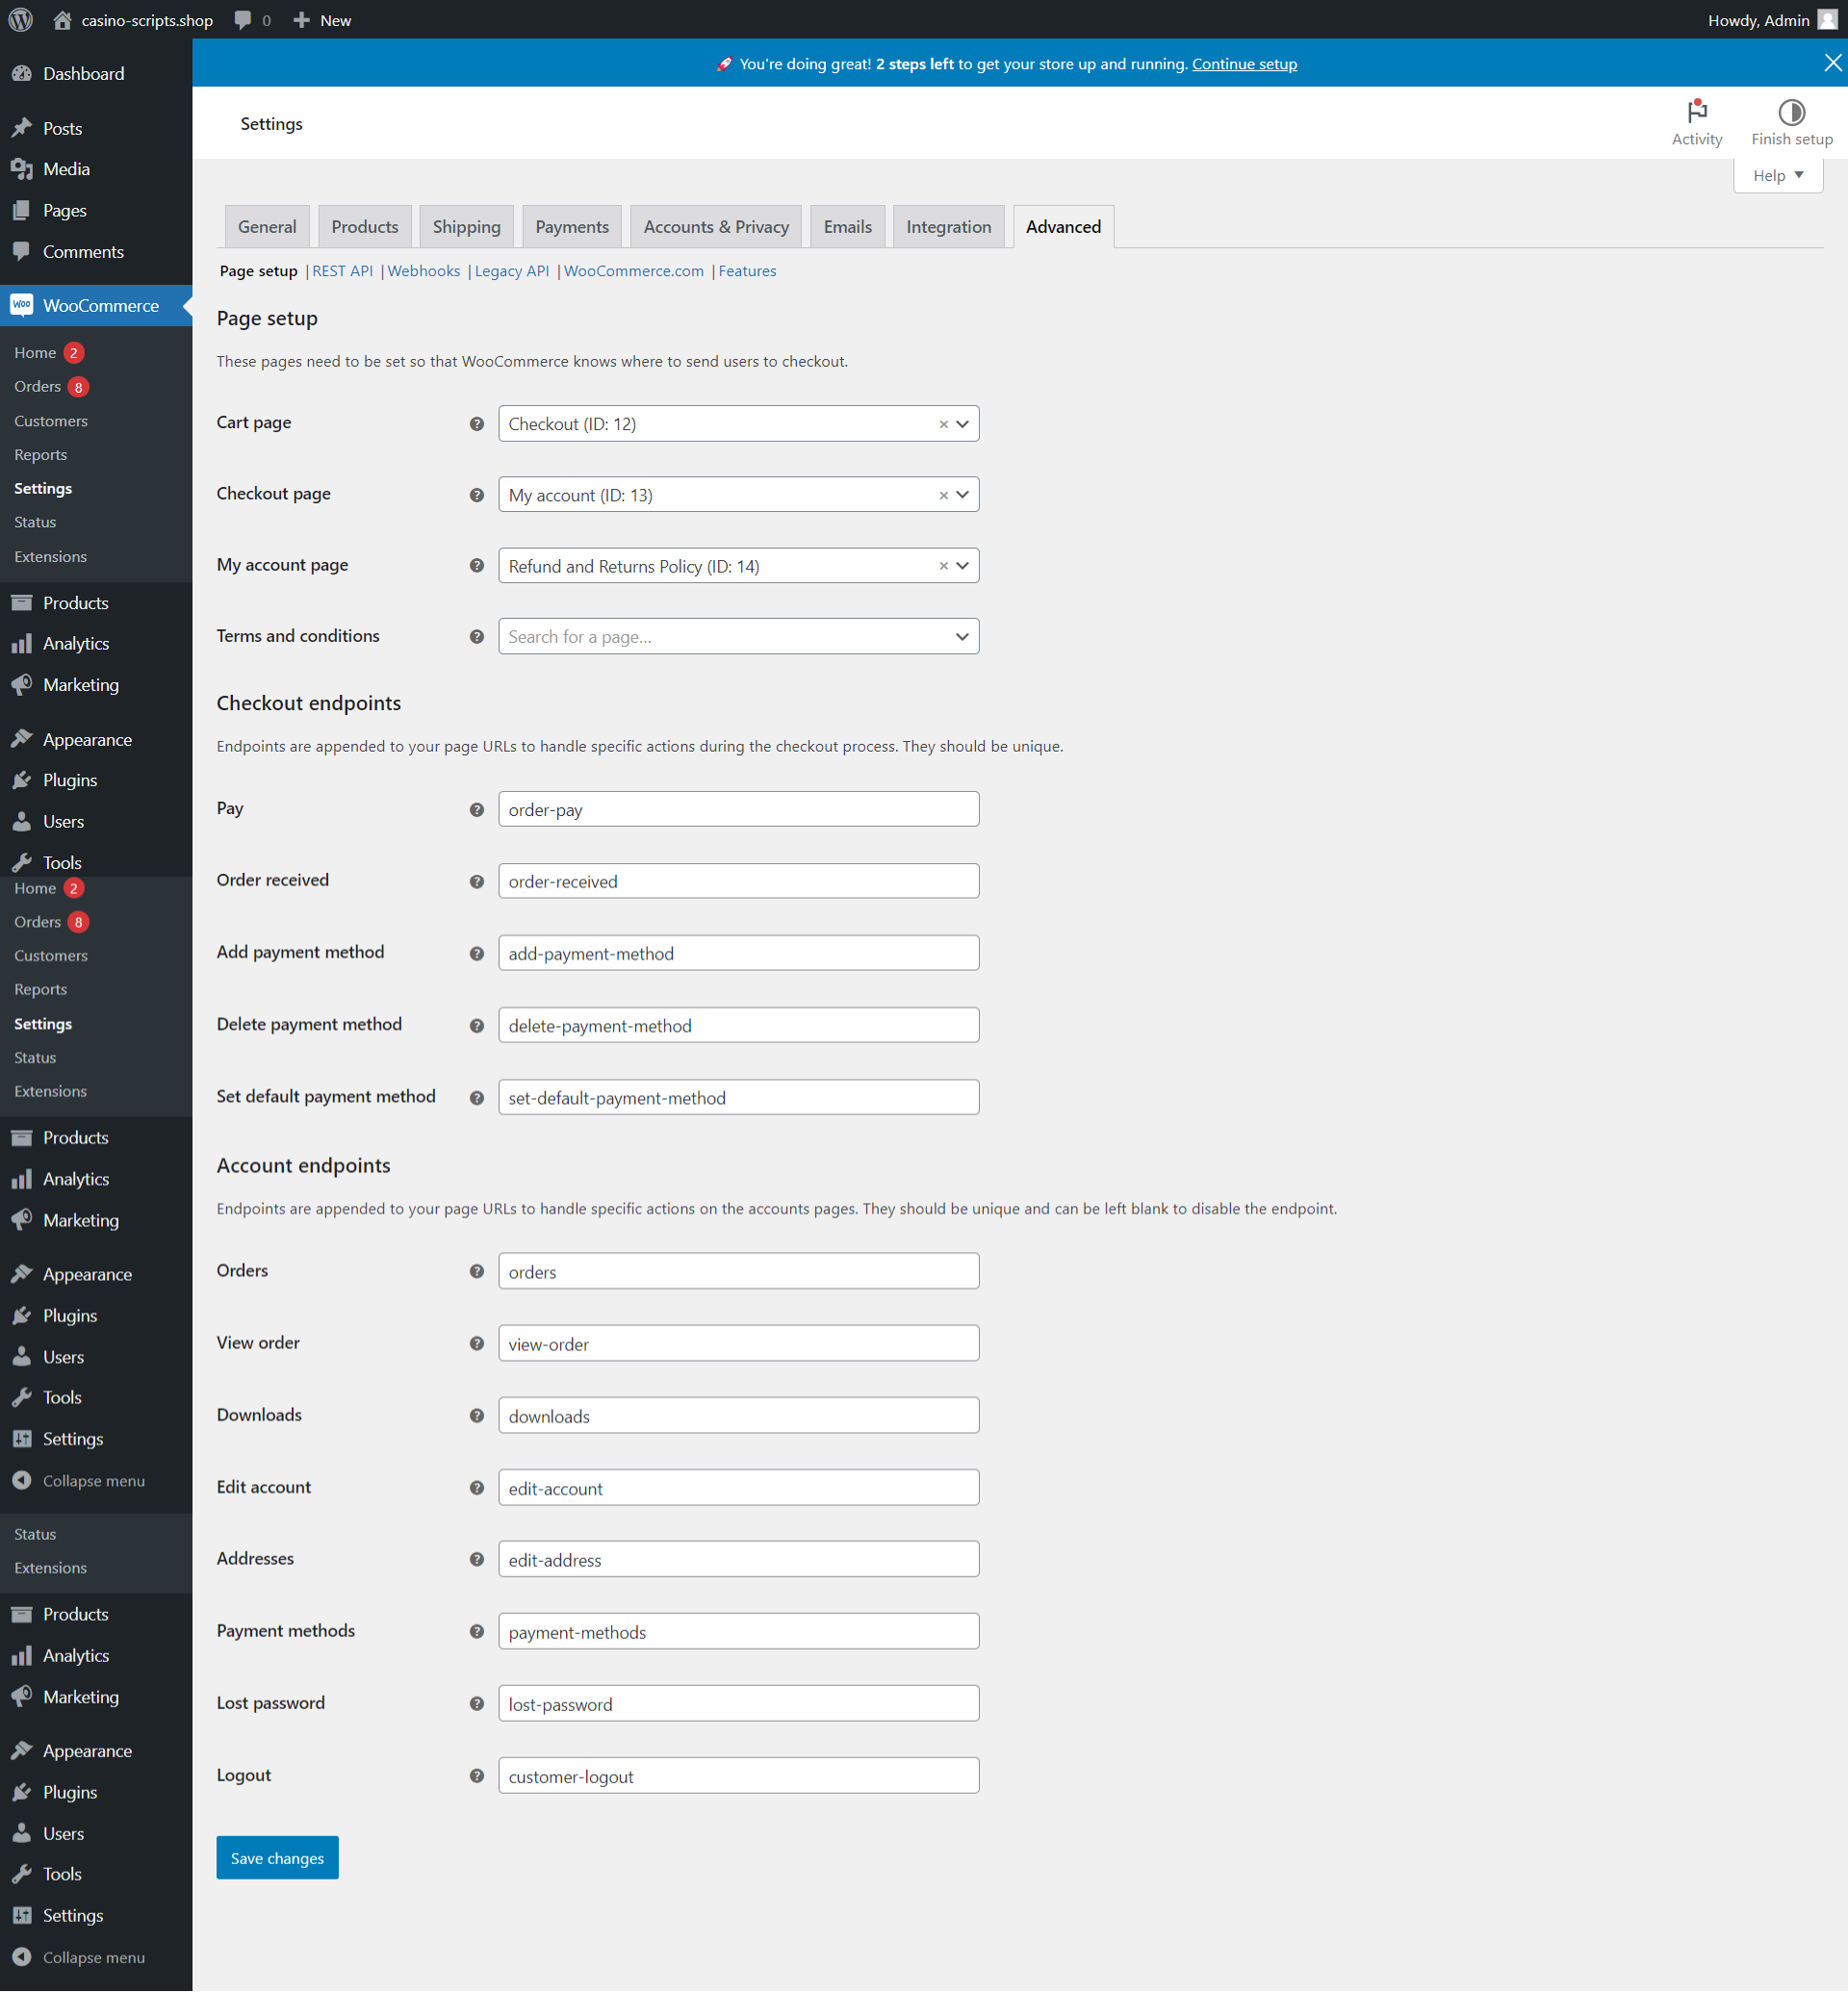The height and width of the screenshot is (1993, 1848).
Task: Select the Shipping tab
Action: coord(464,226)
